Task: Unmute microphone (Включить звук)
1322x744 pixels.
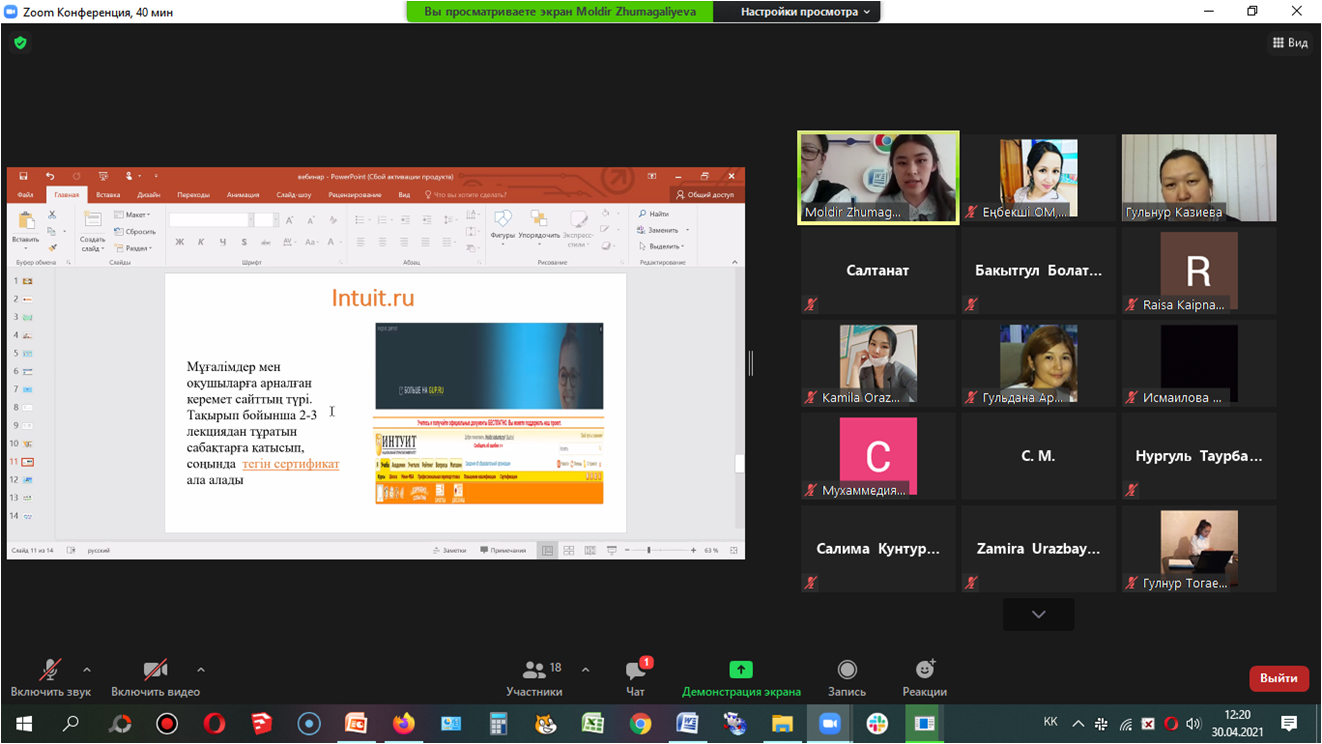Action: (50, 677)
